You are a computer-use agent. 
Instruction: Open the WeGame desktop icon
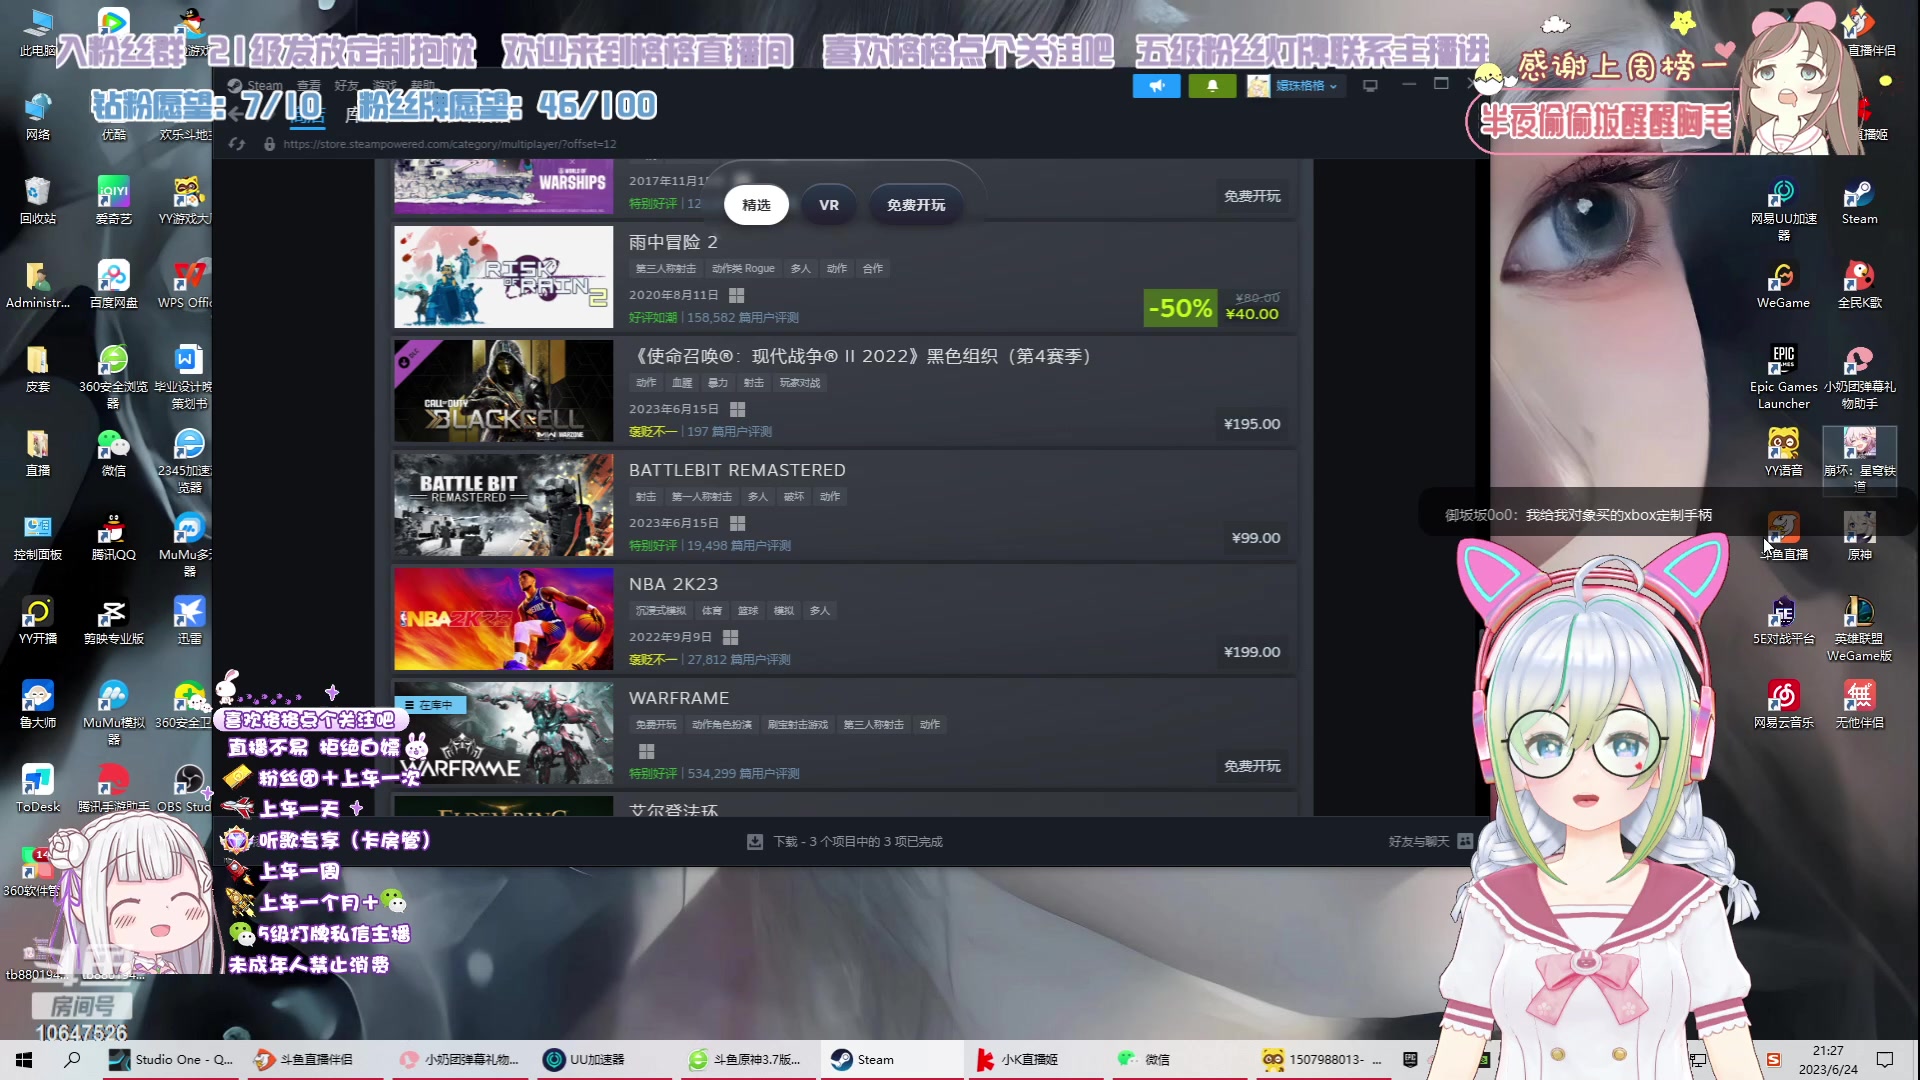pyautogui.click(x=1783, y=285)
